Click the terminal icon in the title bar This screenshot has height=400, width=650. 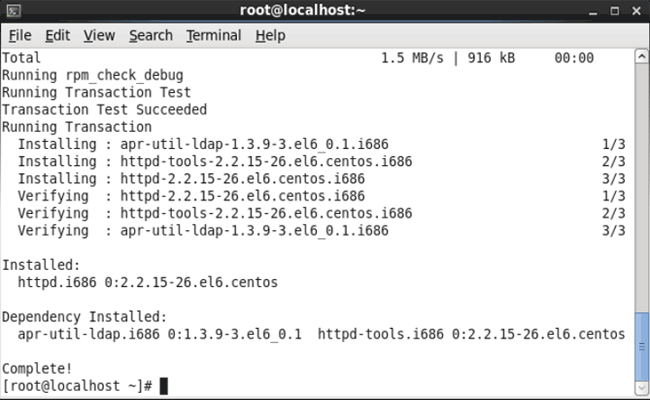coord(13,11)
